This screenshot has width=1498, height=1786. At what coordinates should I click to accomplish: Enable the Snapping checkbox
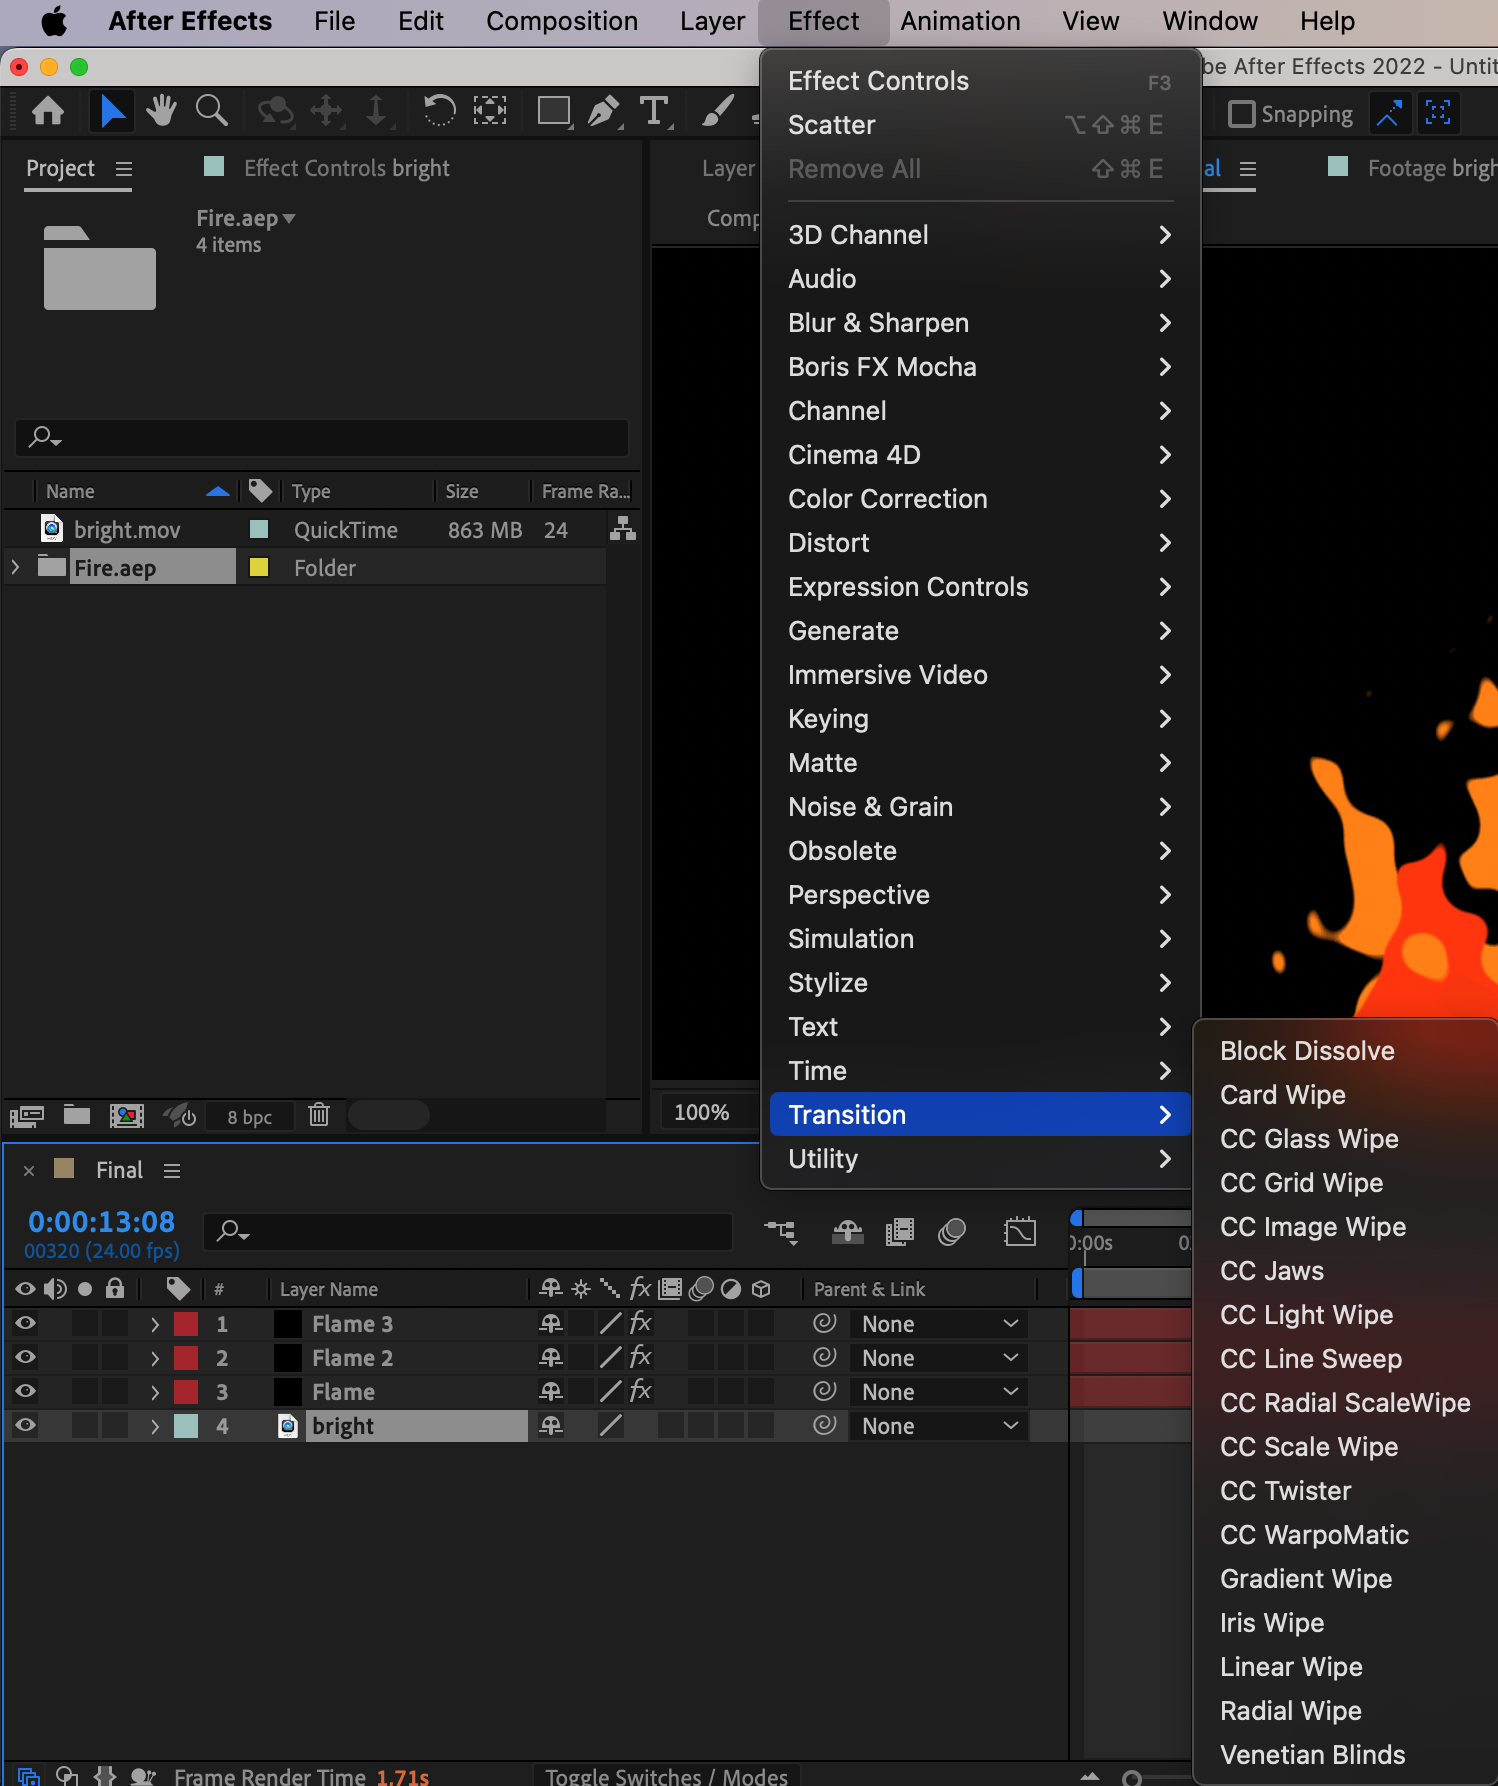1241,114
